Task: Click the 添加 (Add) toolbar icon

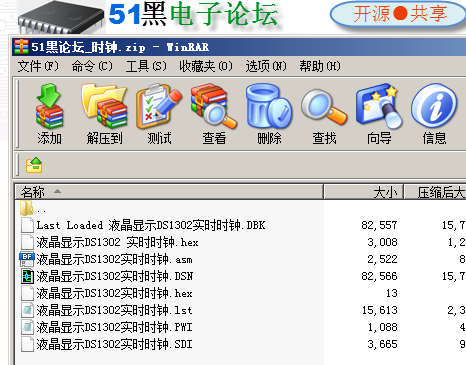Action: (x=49, y=106)
